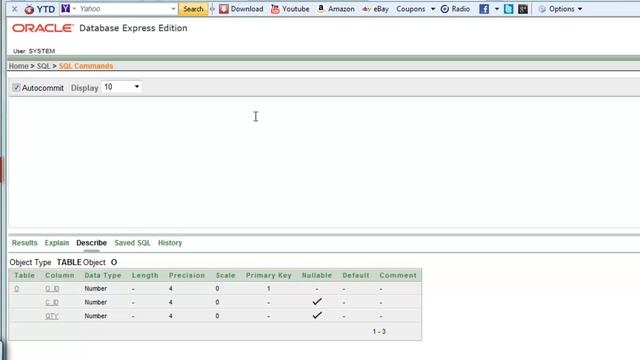The height and width of the screenshot is (360, 640).
Task: Open the Coupons toolbar item
Action: pyautogui.click(x=411, y=9)
